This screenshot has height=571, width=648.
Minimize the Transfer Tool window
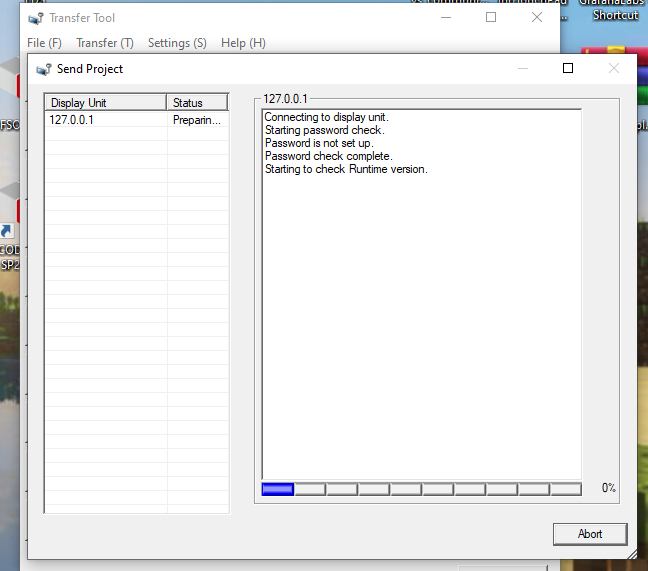click(445, 17)
